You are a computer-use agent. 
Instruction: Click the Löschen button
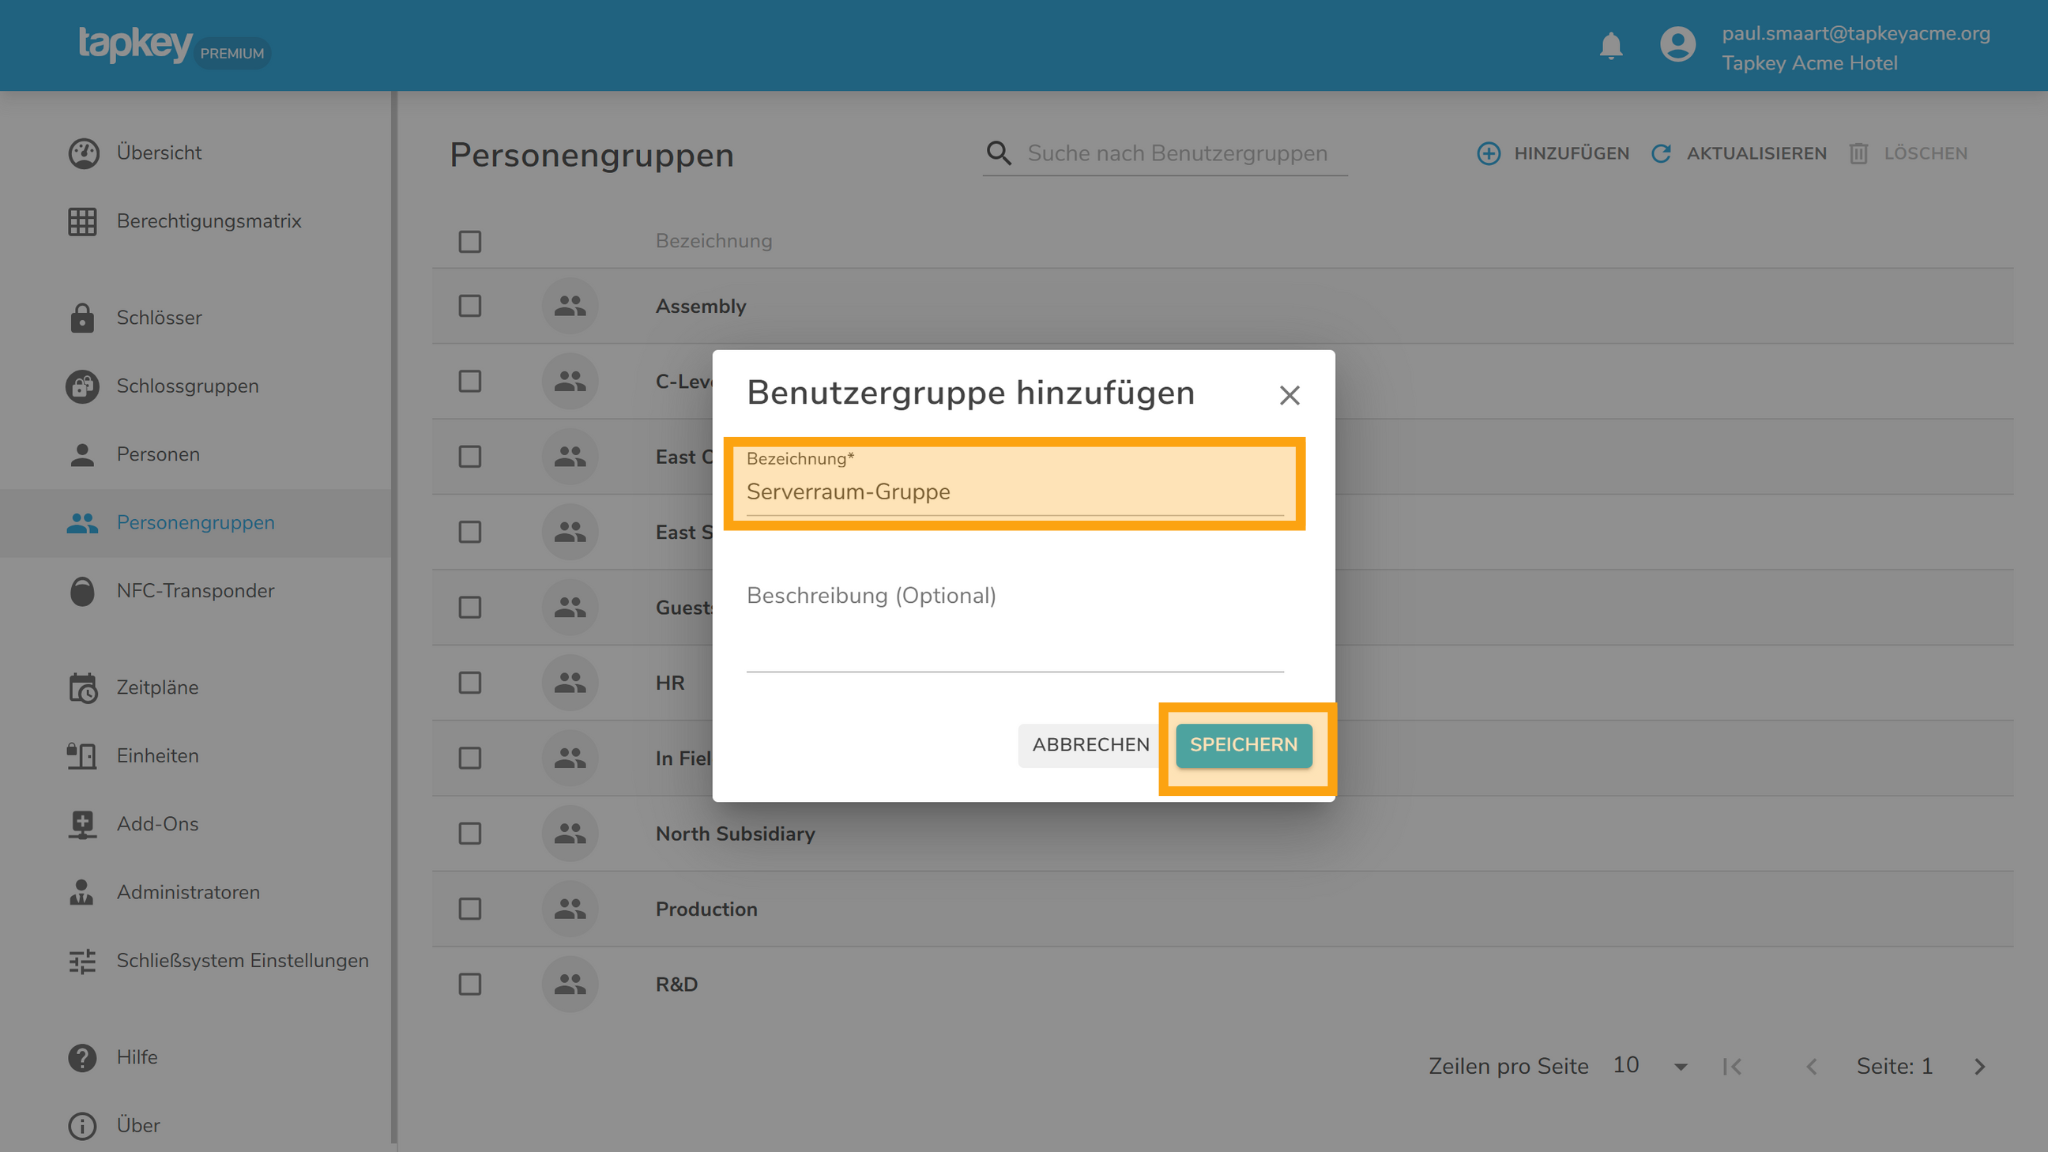coord(1908,154)
